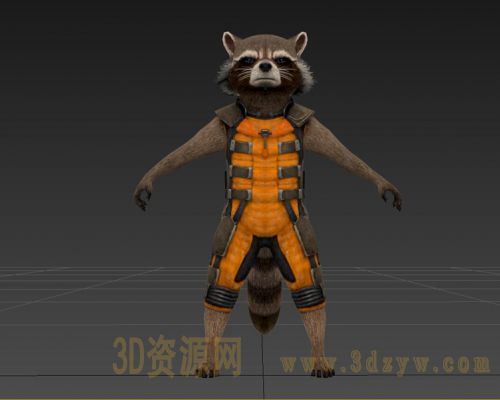Select the raccoon's right ear

(300, 43)
